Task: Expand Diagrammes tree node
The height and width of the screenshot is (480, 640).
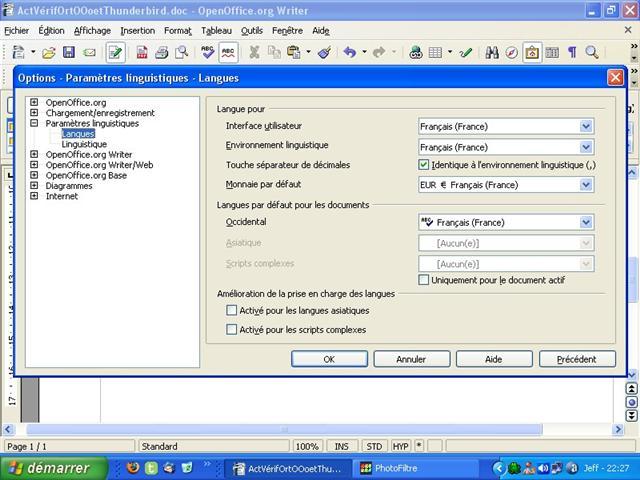Action: [x=34, y=185]
